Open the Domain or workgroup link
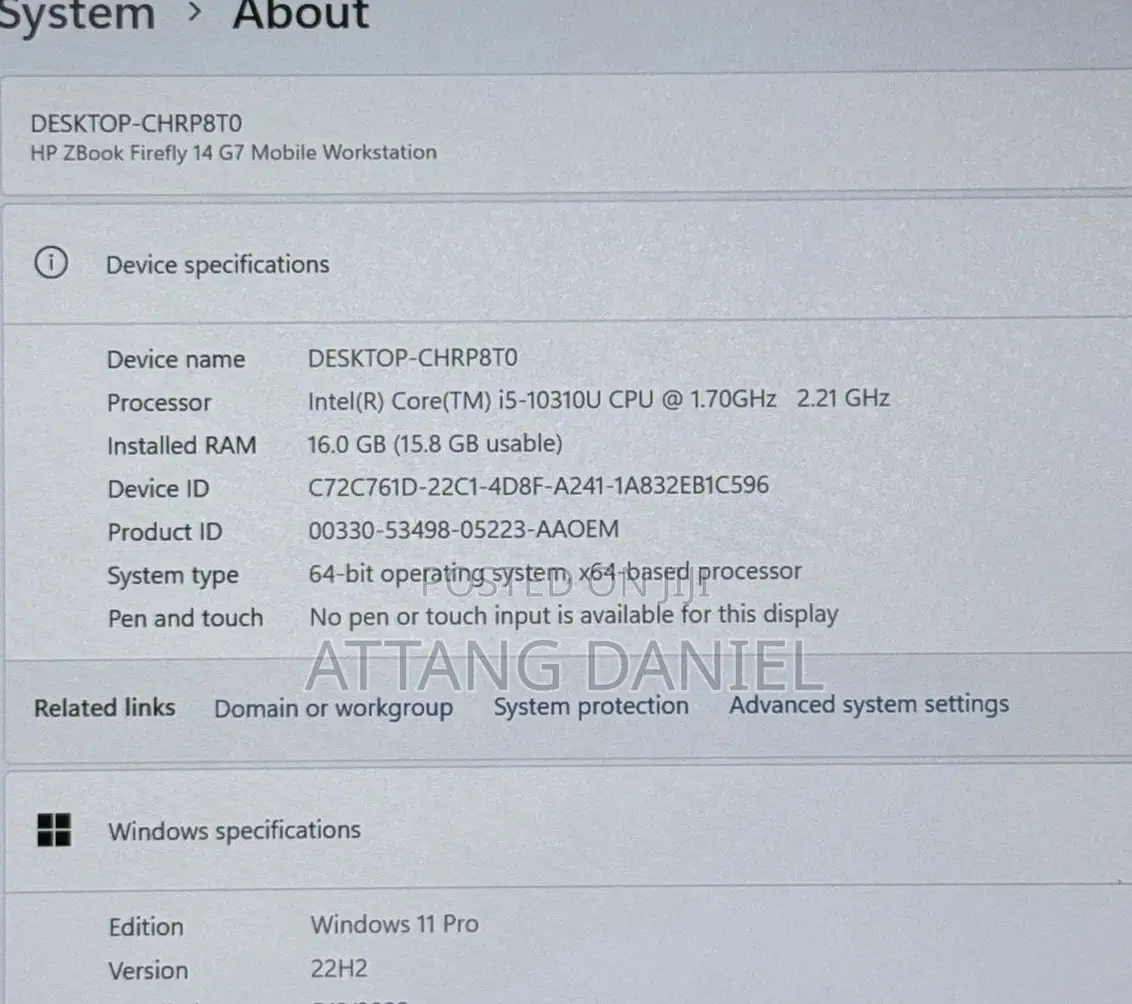 [x=334, y=709]
